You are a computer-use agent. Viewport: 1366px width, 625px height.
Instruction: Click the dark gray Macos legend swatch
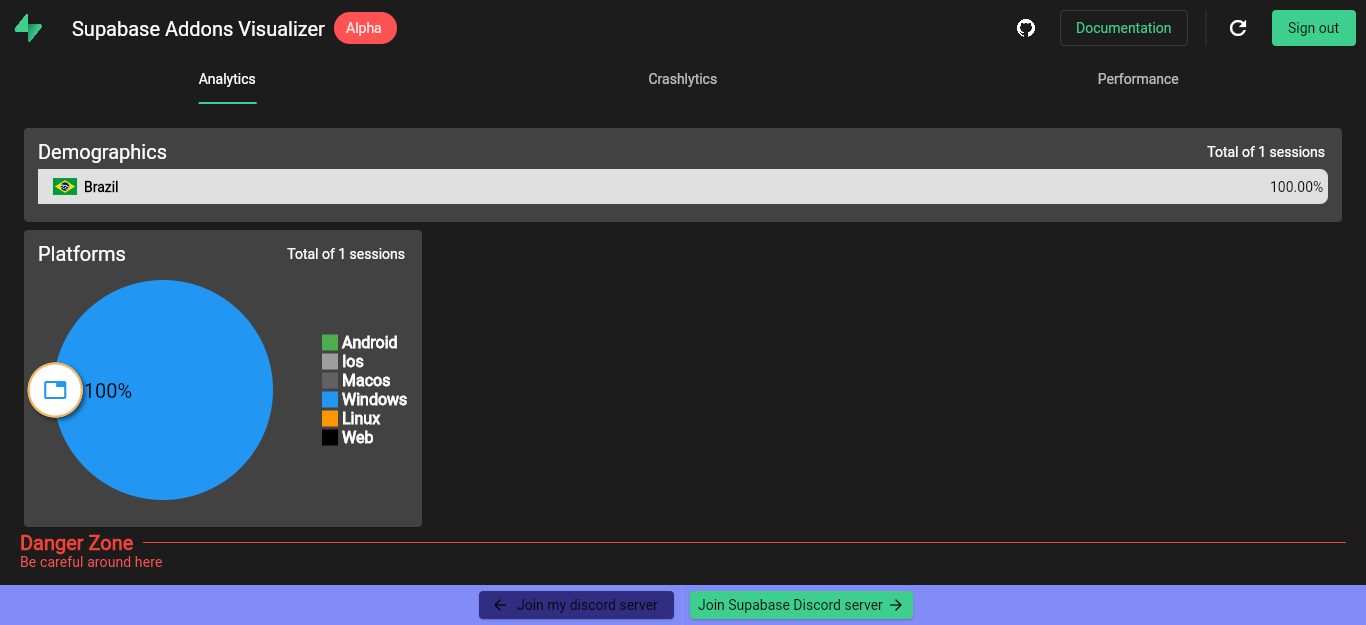click(330, 381)
